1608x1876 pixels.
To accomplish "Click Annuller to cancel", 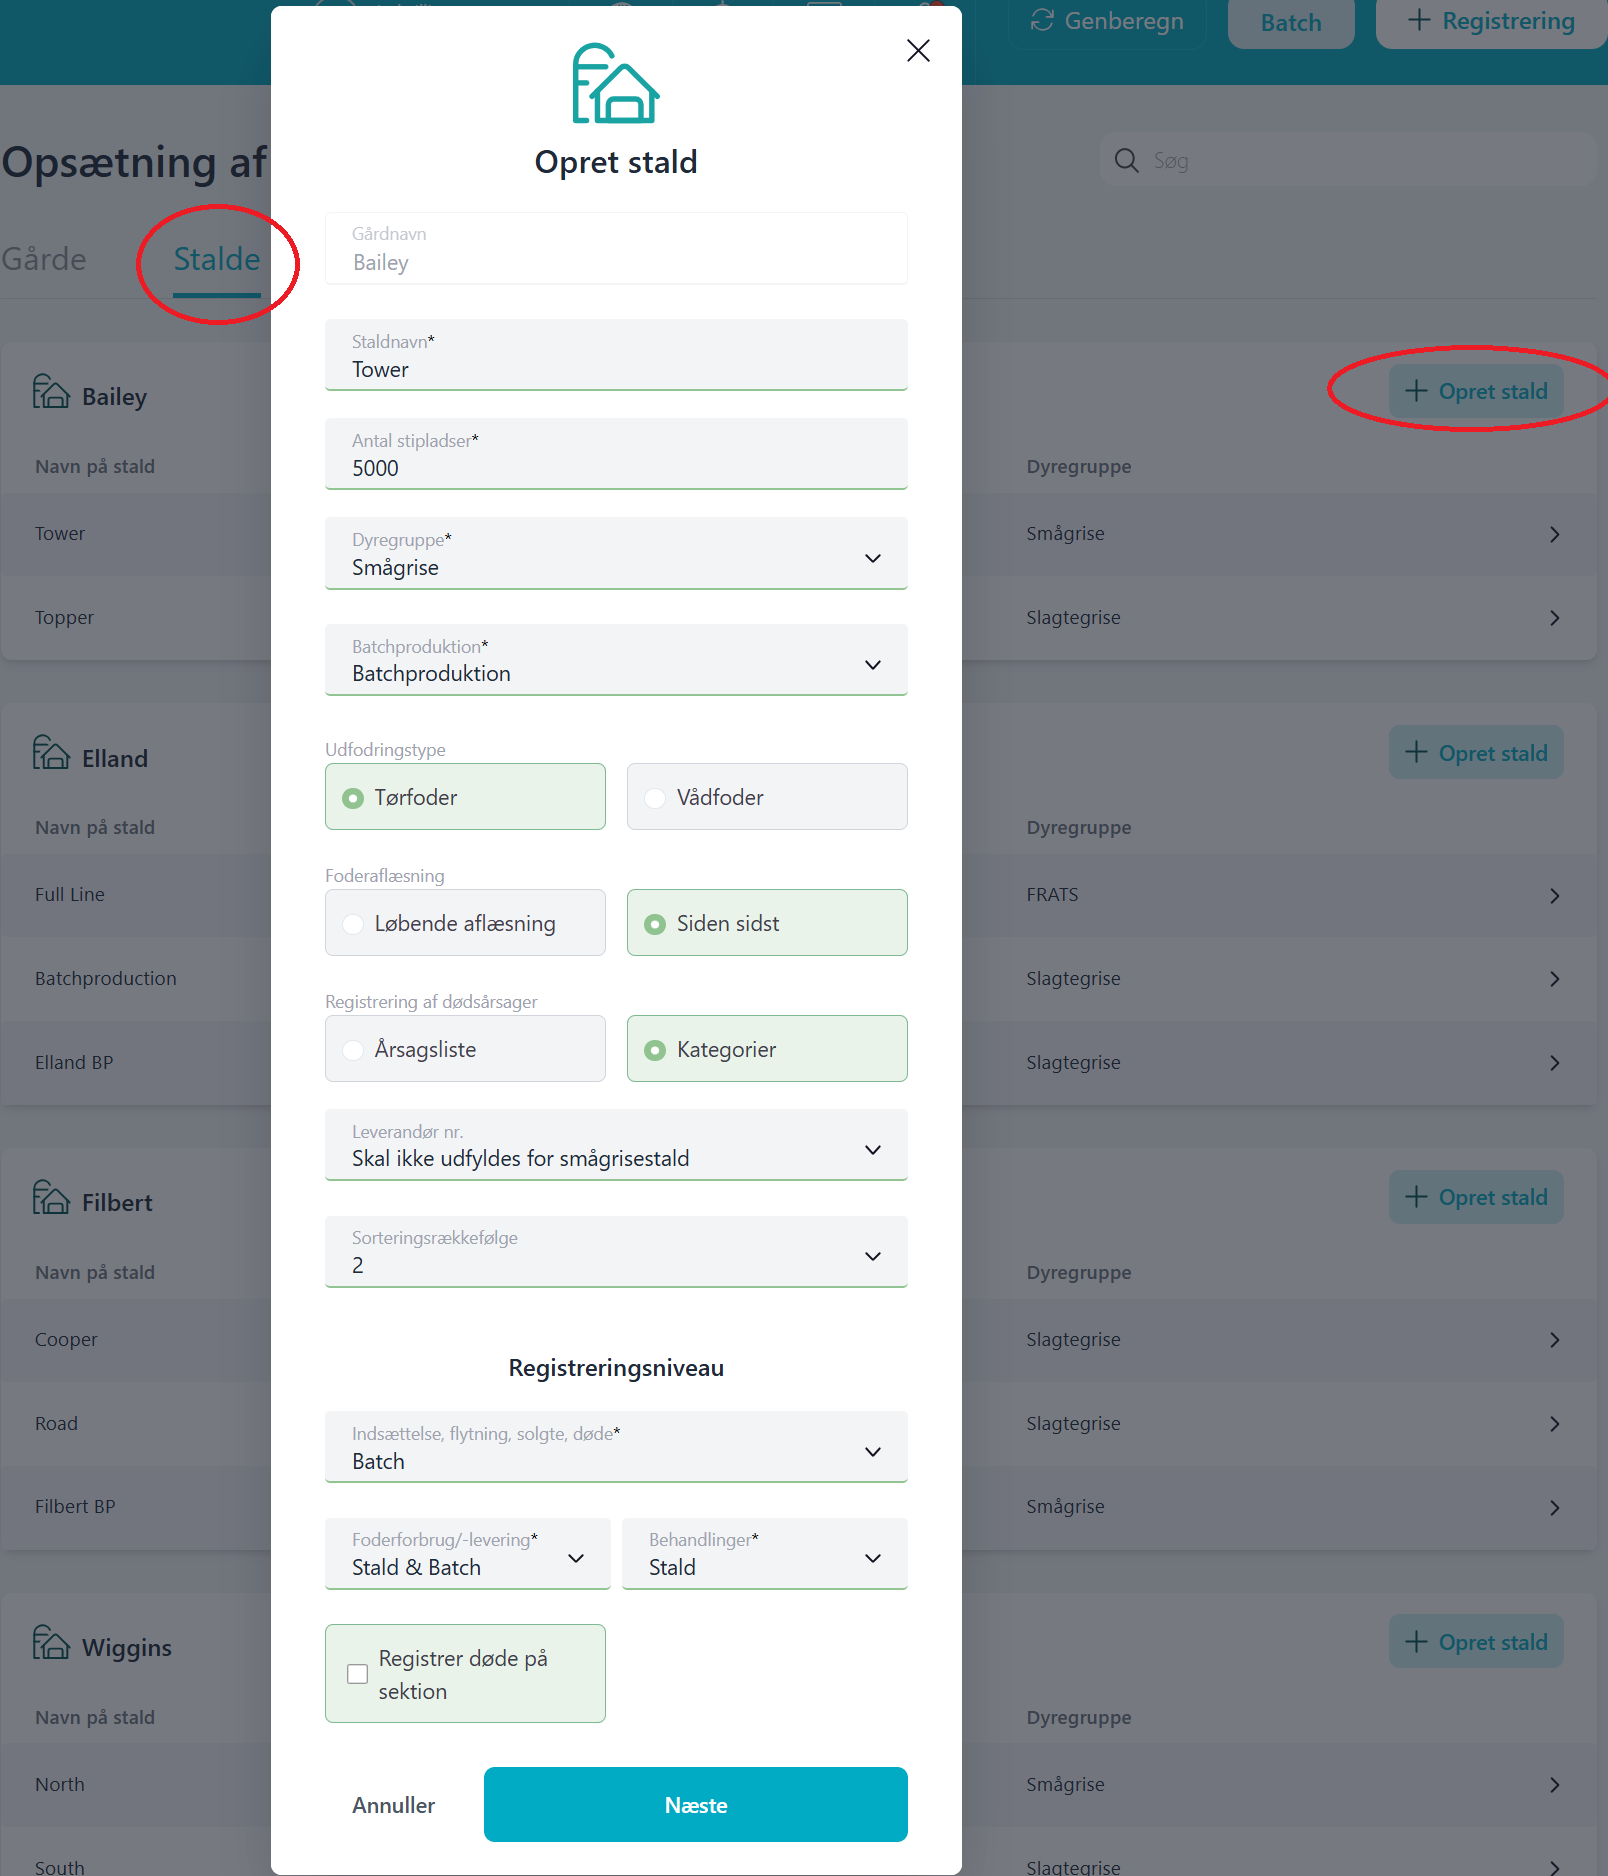I will pyautogui.click(x=393, y=1805).
